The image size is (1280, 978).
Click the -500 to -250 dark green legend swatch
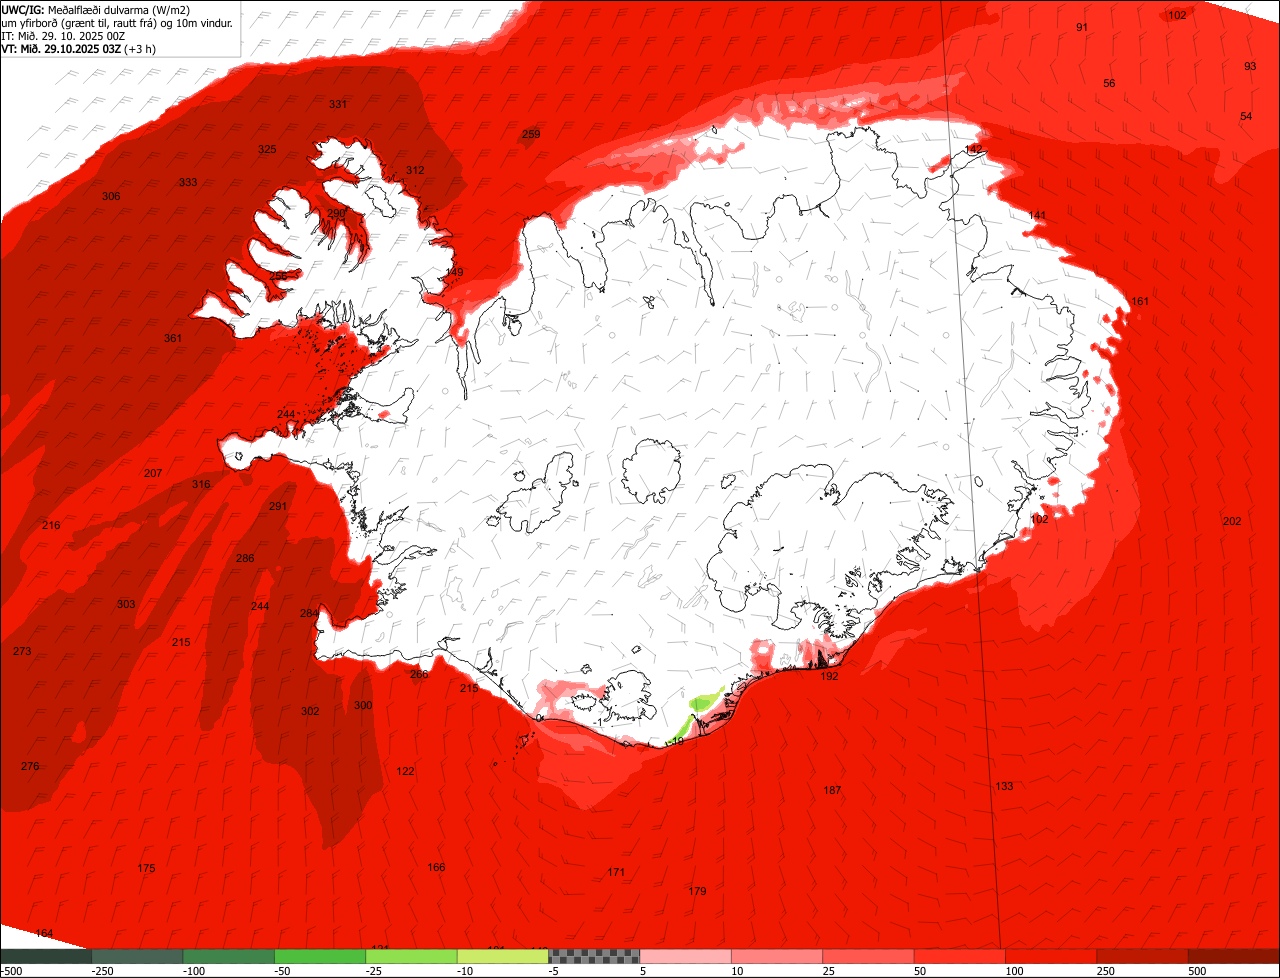tap(46, 956)
